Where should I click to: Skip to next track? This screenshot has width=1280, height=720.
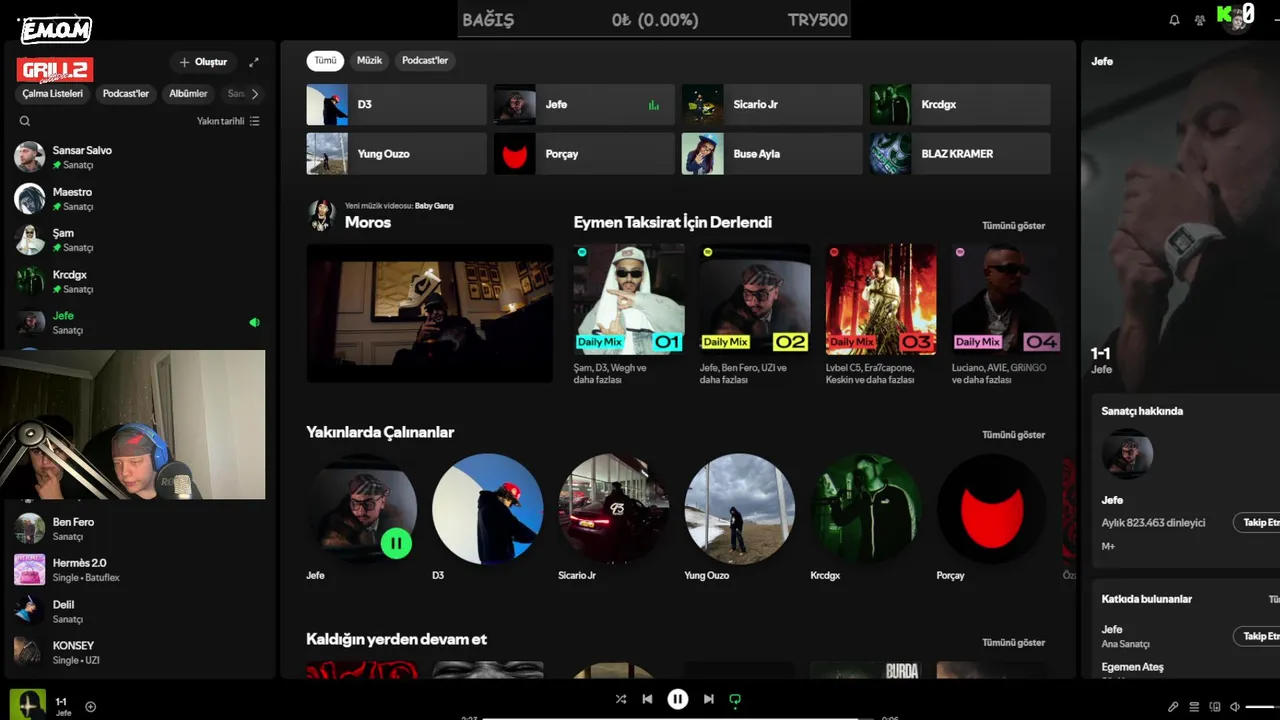tap(709, 700)
